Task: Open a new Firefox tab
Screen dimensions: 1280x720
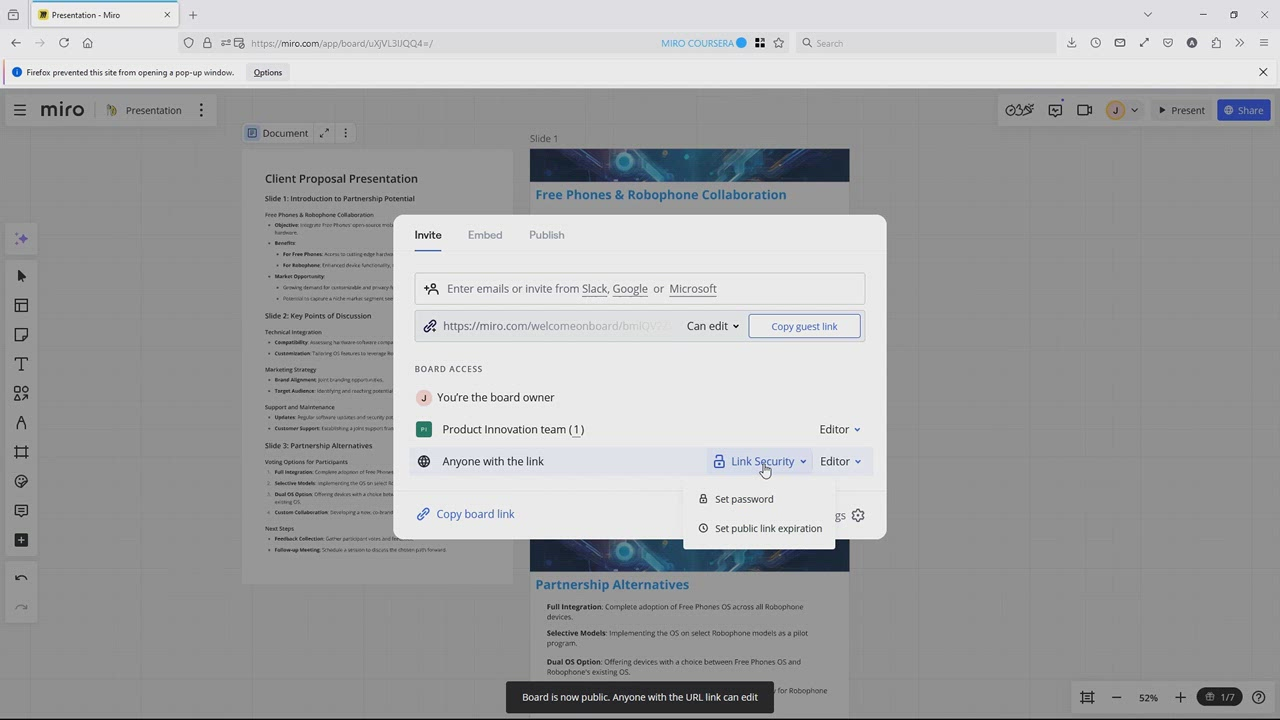Action: [193, 15]
